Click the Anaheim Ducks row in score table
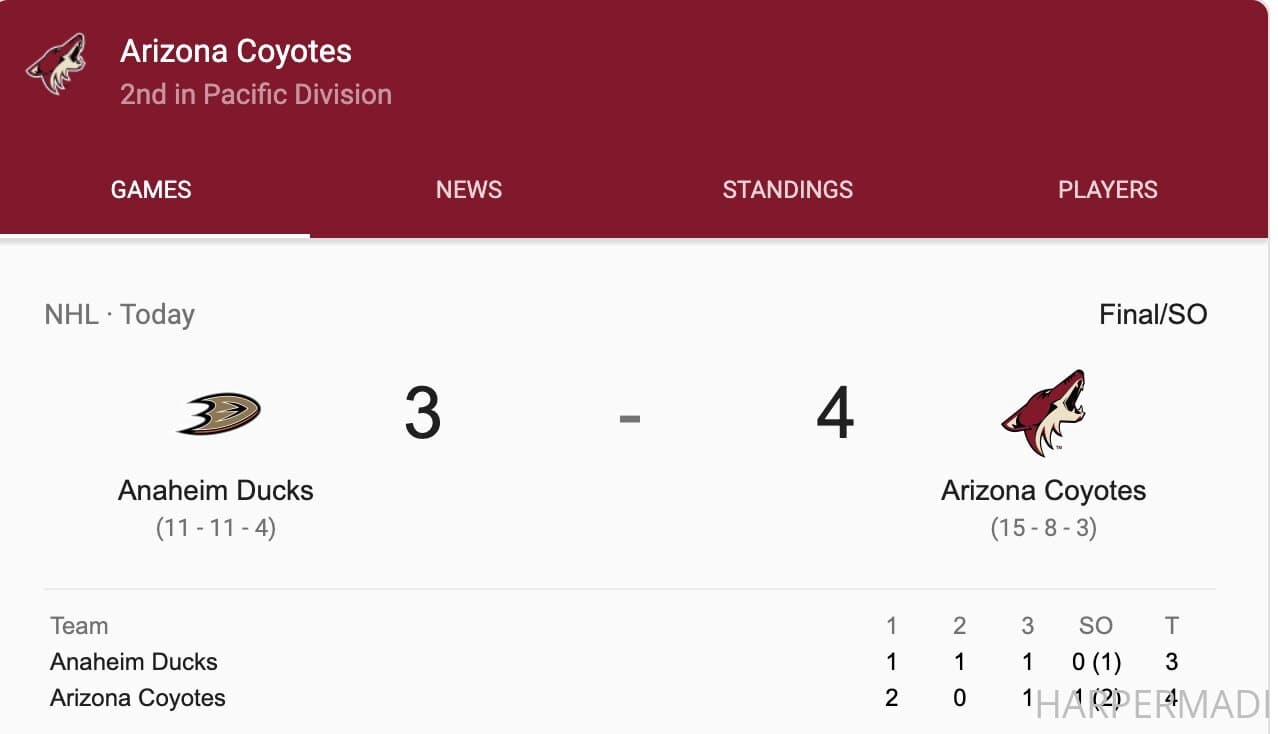 coord(630,662)
